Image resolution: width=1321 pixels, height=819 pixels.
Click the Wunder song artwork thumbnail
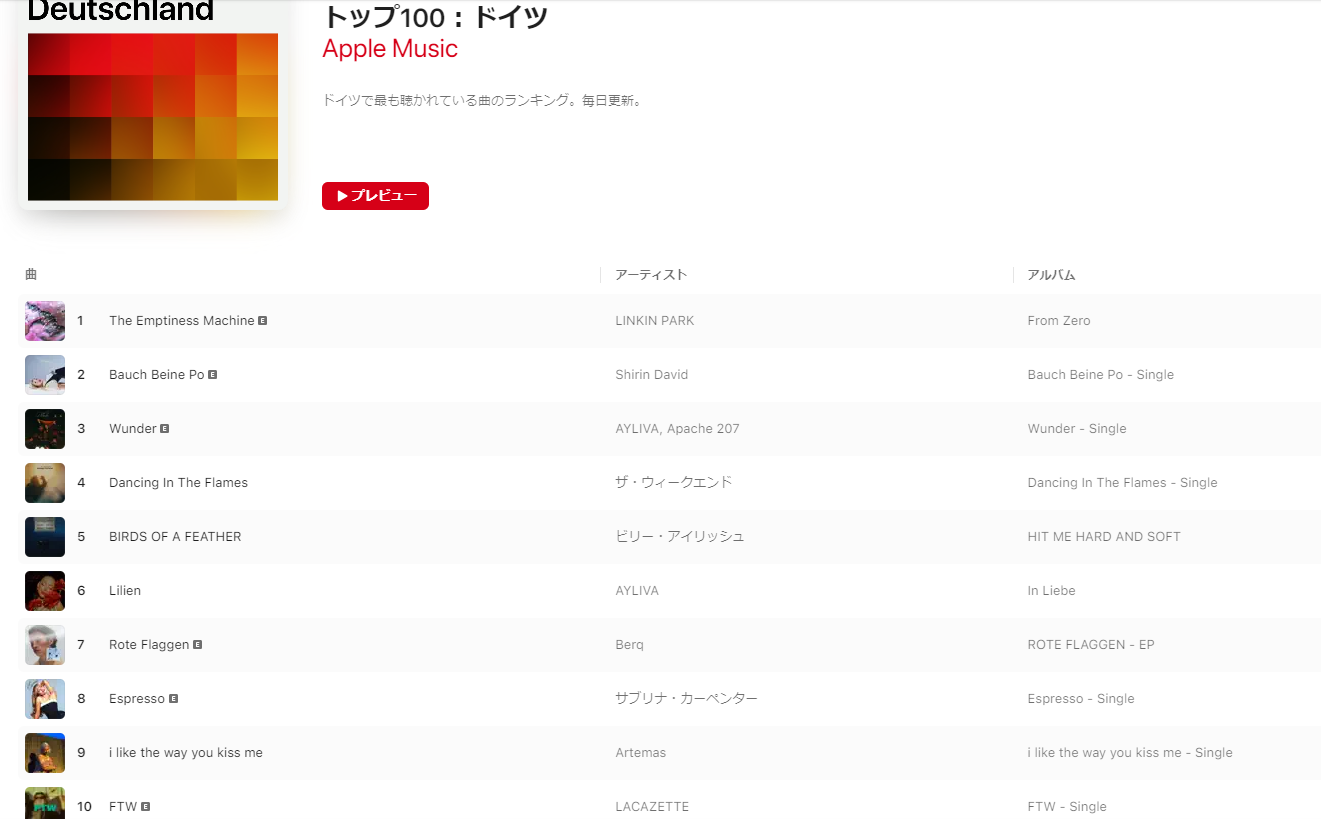click(45, 429)
